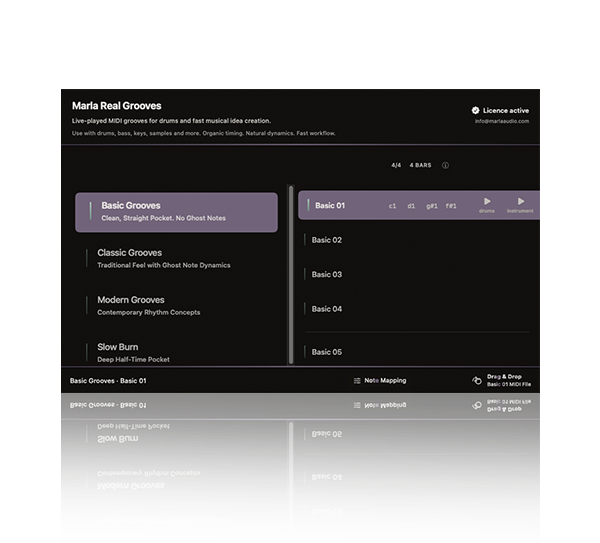The width and height of the screenshot is (600, 543).
Task: Open Note Mapping list icon
Action: 357,381
